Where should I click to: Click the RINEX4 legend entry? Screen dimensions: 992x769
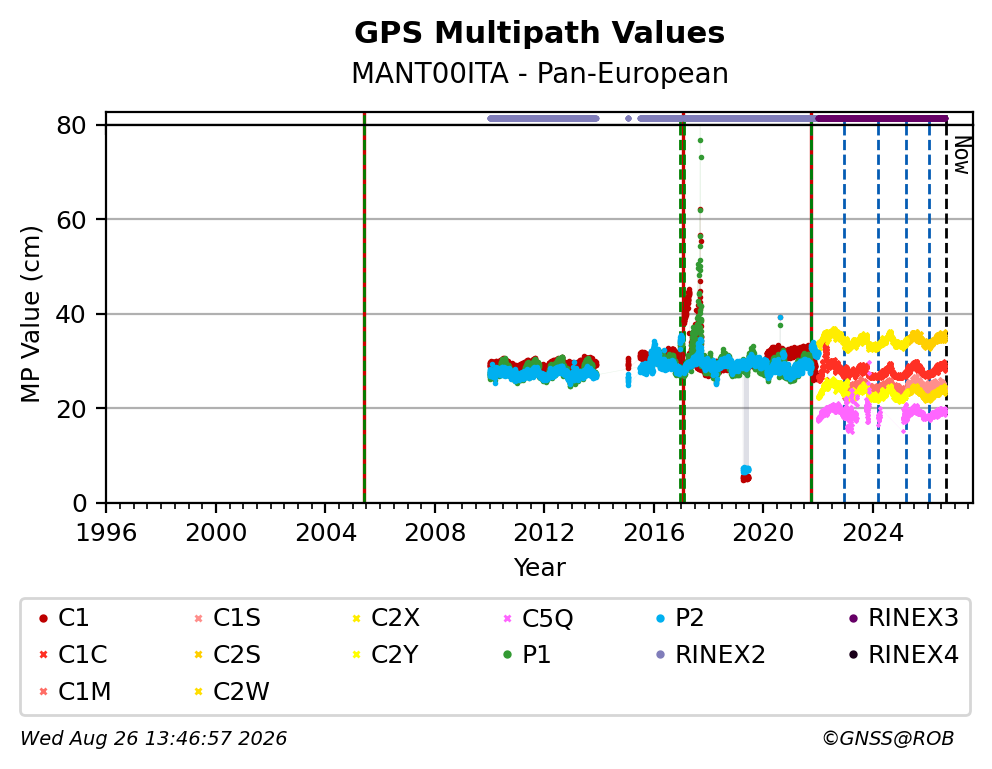(x=903, y=655)
